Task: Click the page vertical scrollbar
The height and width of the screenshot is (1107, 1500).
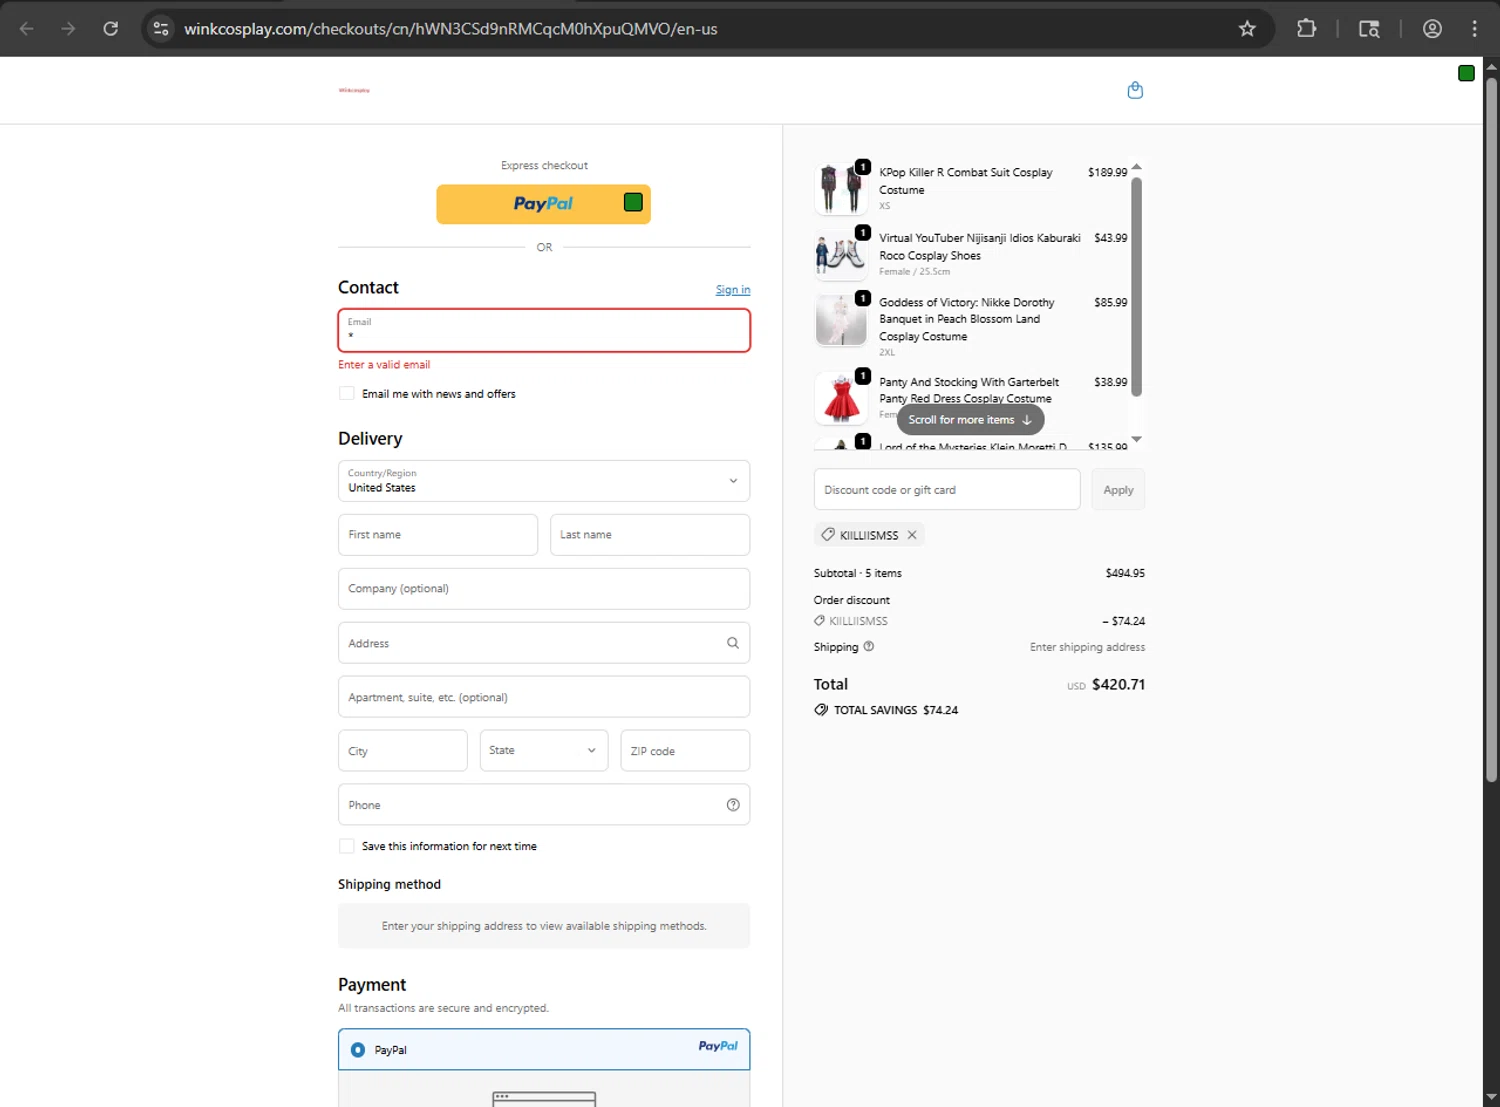Action: pyautogui.click(x=1491, y=430)
